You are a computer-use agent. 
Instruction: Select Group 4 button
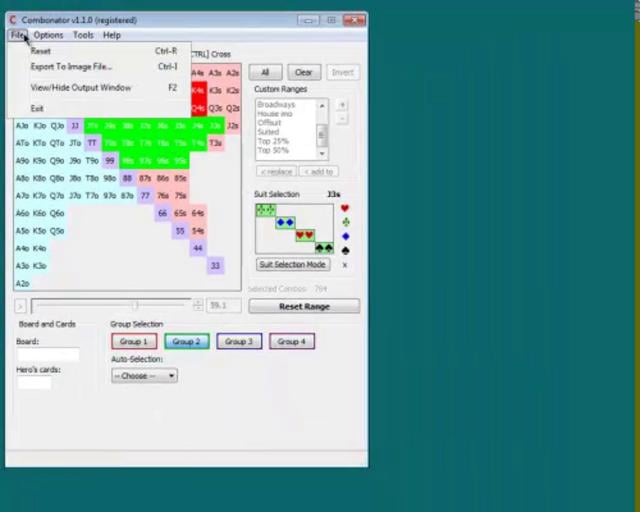(x=292, y=341)
